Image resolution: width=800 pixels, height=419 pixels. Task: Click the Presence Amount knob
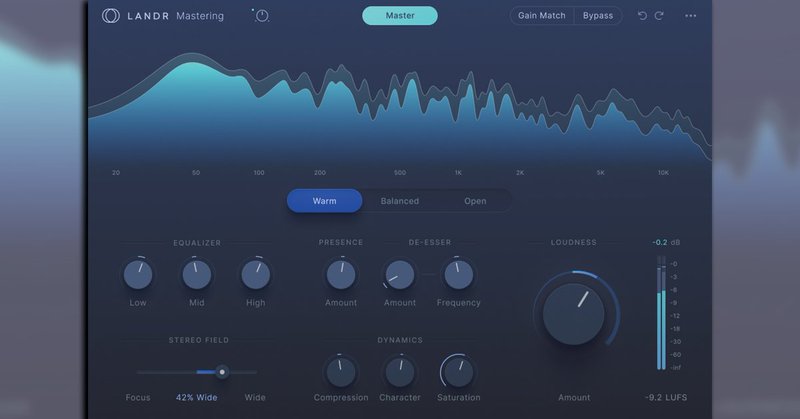point(341,274)
